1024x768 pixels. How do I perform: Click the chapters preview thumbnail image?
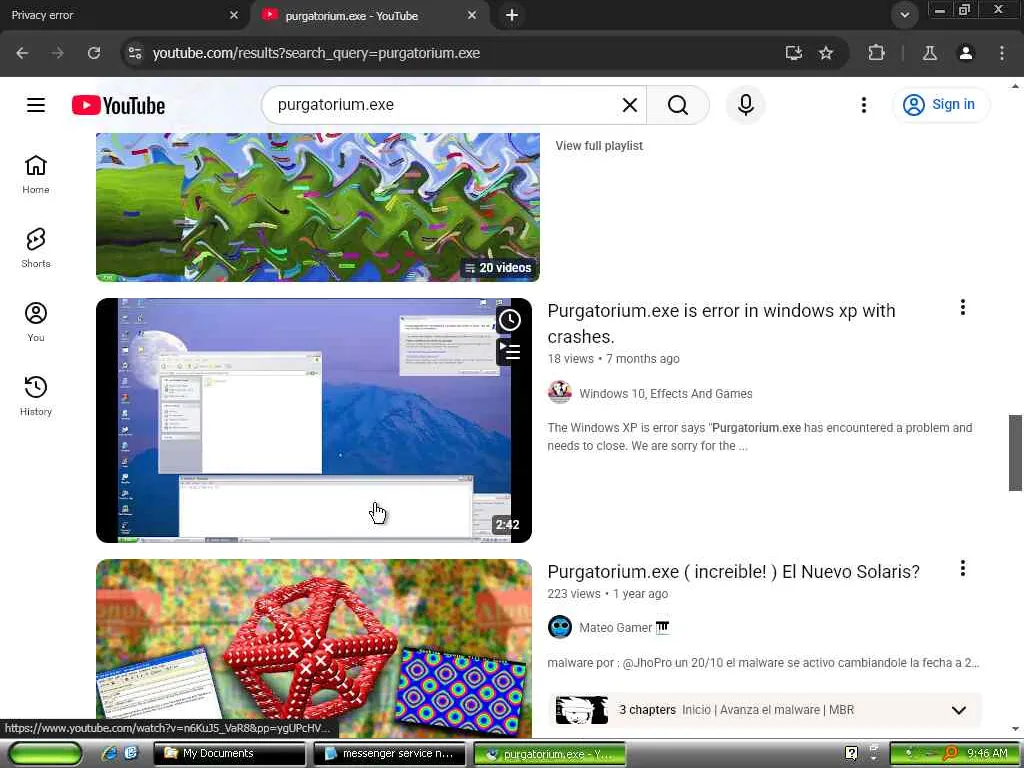(581, 710)
